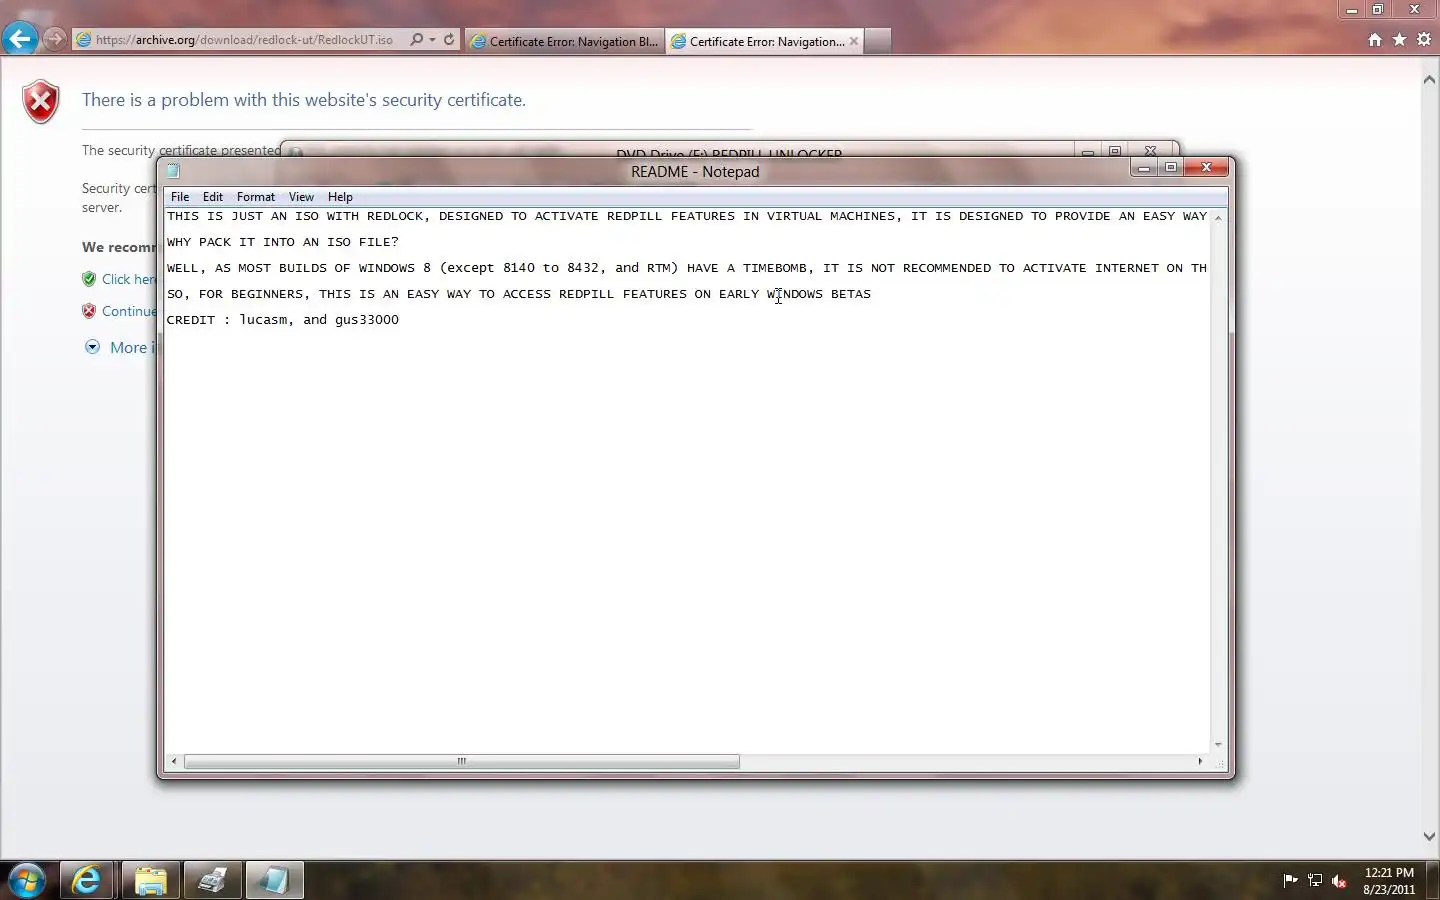The image size is (1440, 900).
Task: Close the Internet Explorer window
Action: pyautogui.click(x=1414, y=10)
